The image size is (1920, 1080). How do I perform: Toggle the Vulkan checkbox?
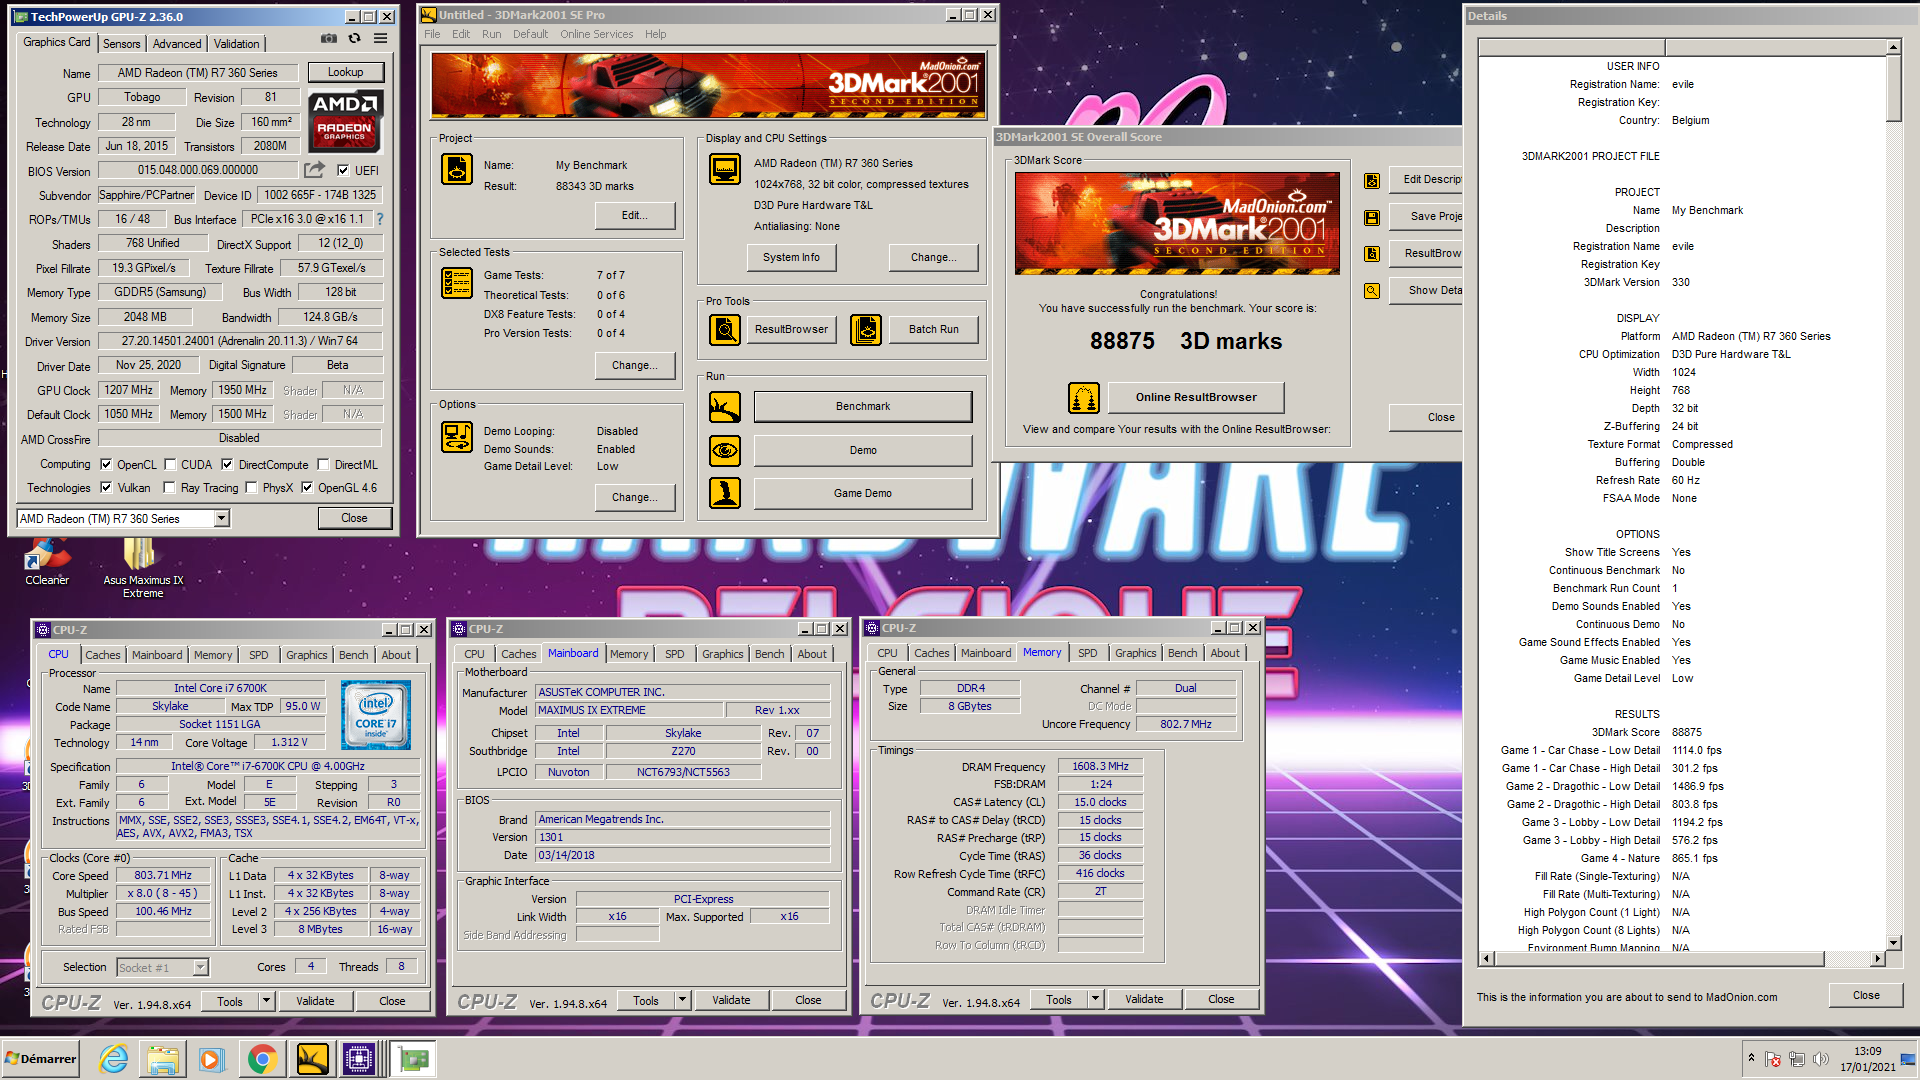coord(106,487)
